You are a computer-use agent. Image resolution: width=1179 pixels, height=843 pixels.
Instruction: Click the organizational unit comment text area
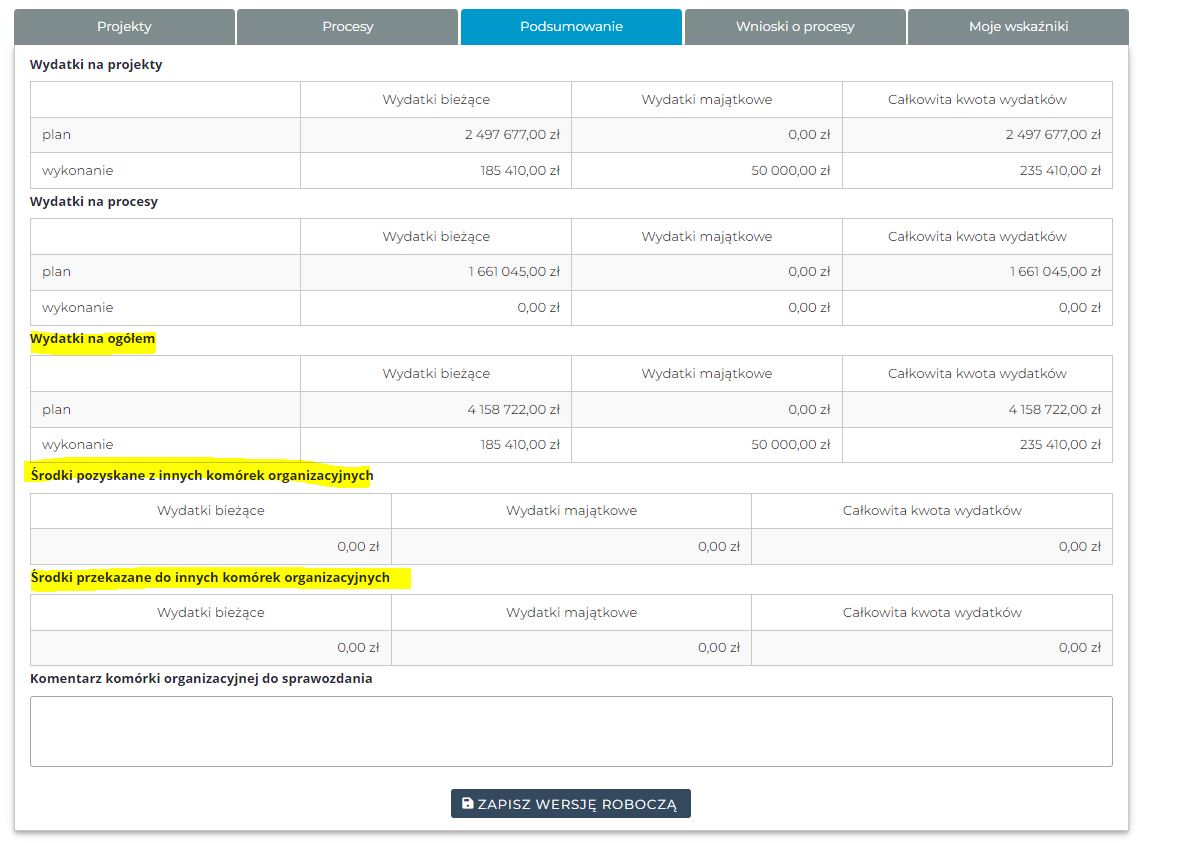(x=571, y=731)
